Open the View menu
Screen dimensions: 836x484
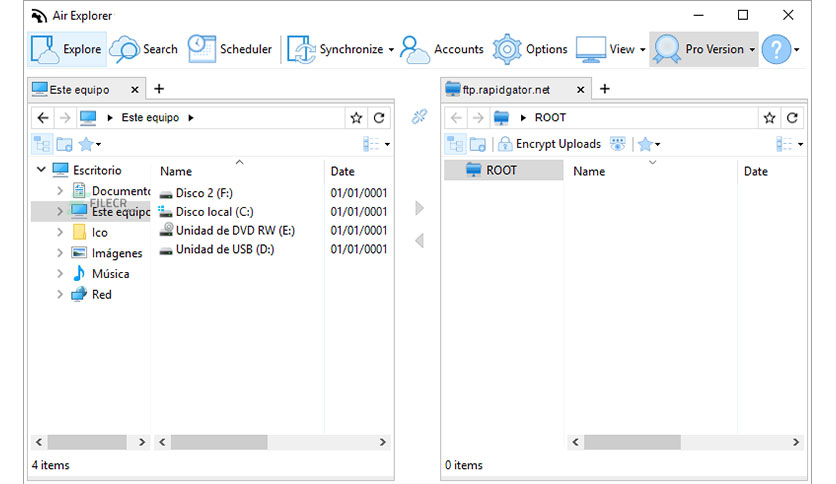click(x=611, y=49)
